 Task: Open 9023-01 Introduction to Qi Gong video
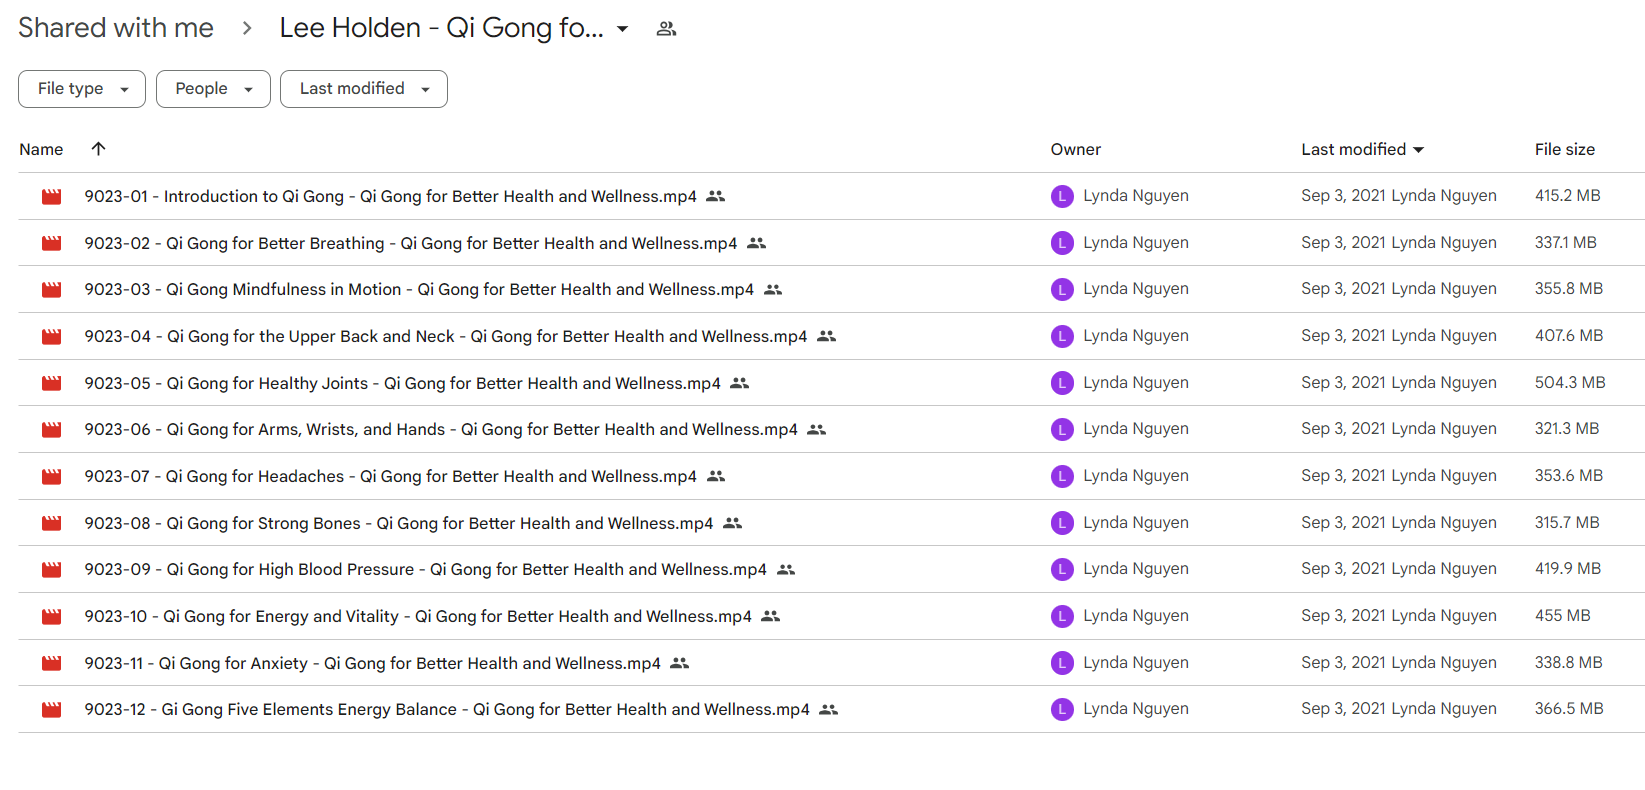(390, 197)
